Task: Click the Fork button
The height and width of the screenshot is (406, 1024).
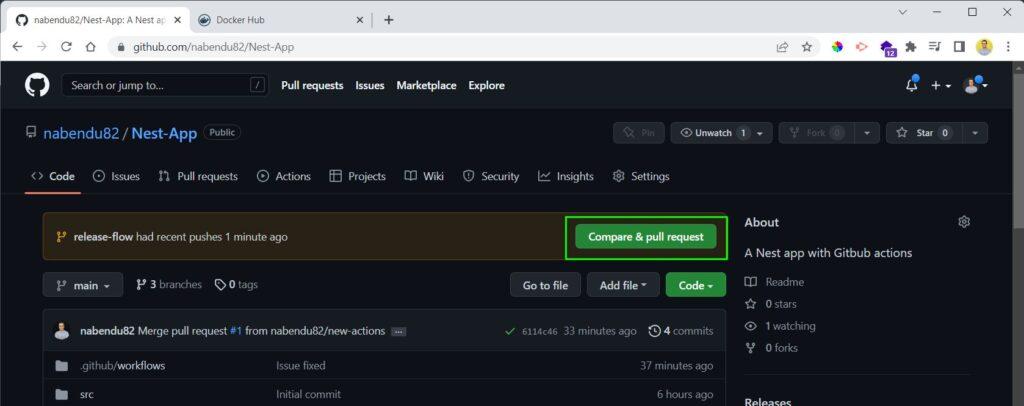Action: (816, 133)
